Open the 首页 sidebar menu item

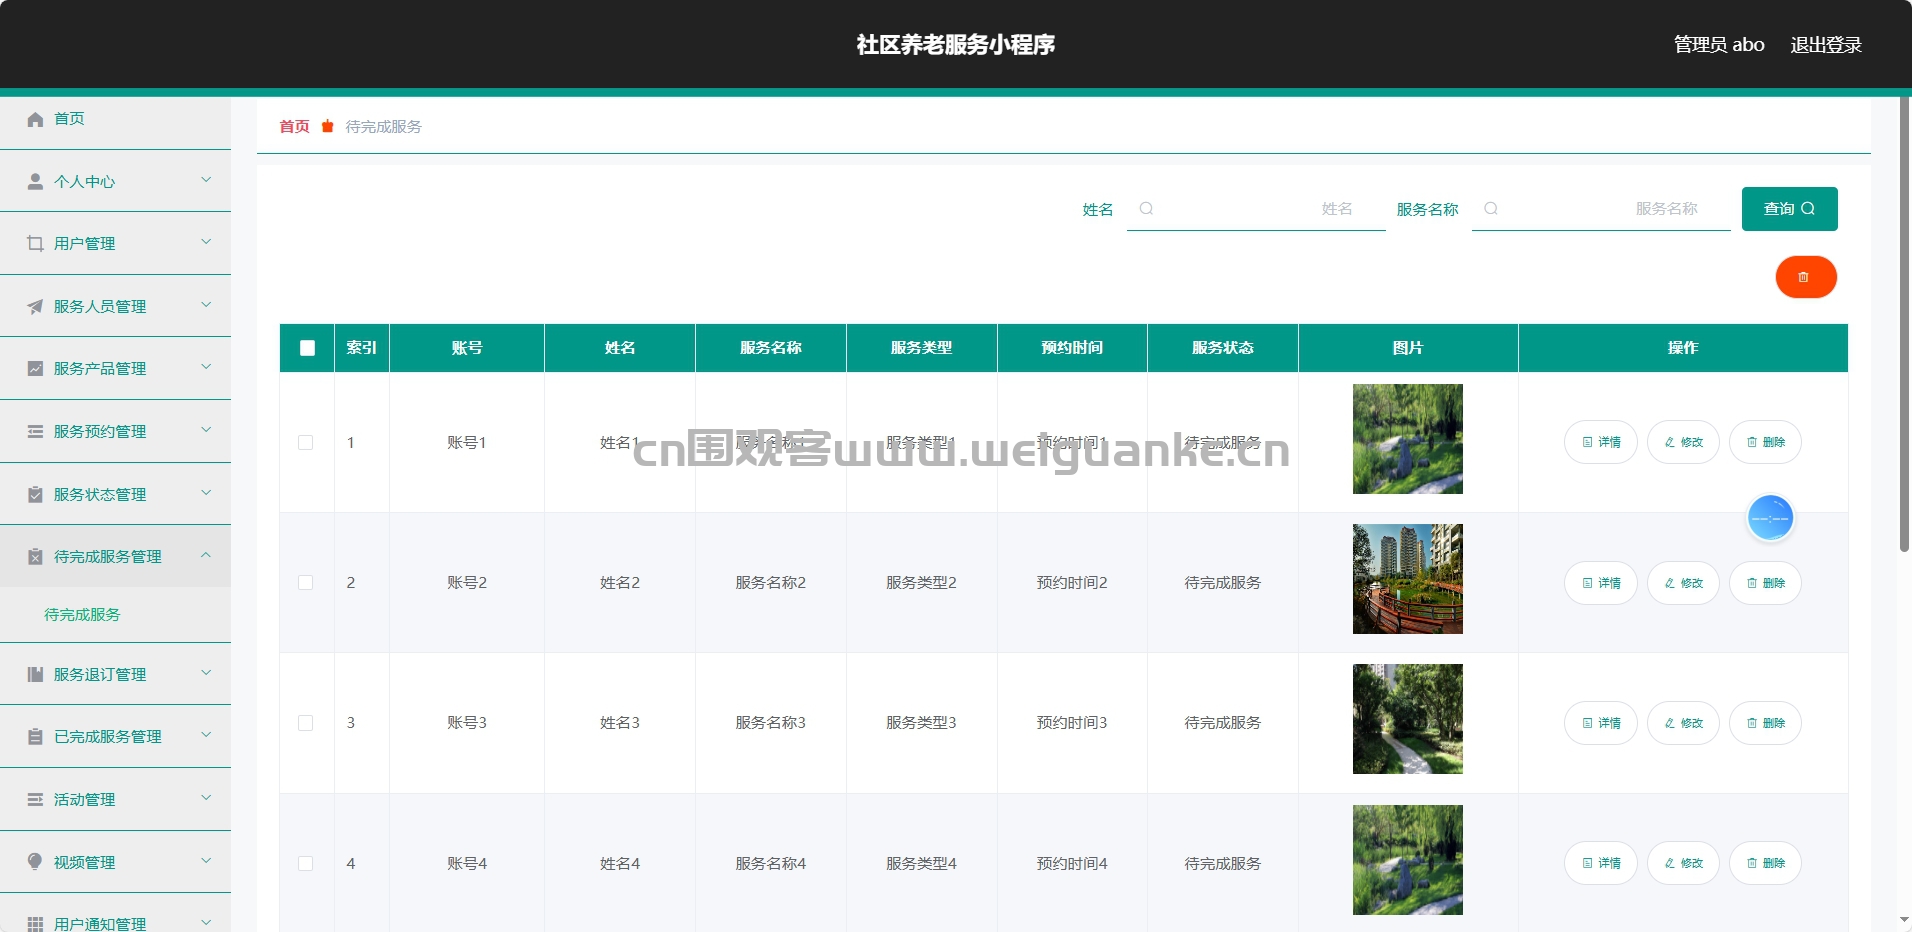115,119
